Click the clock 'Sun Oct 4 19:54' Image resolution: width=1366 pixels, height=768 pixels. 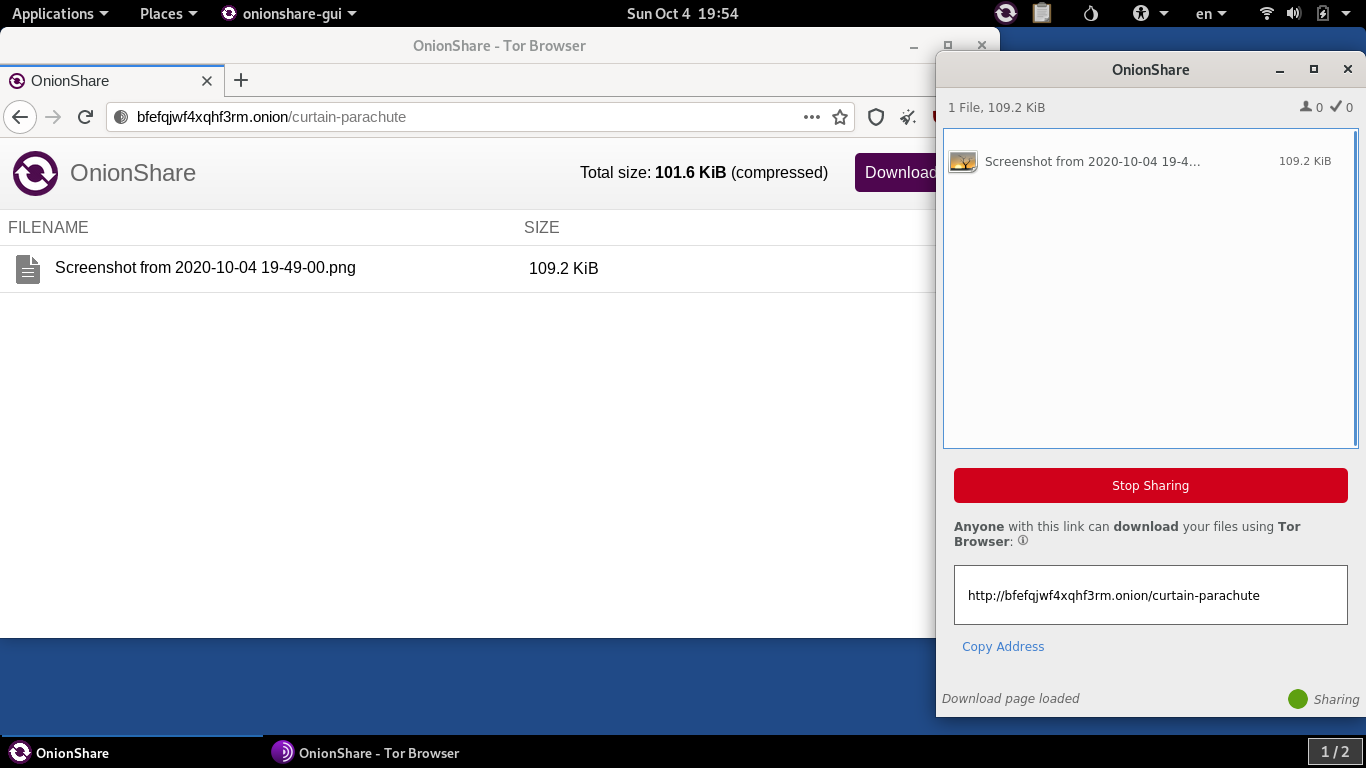(682, 13)
